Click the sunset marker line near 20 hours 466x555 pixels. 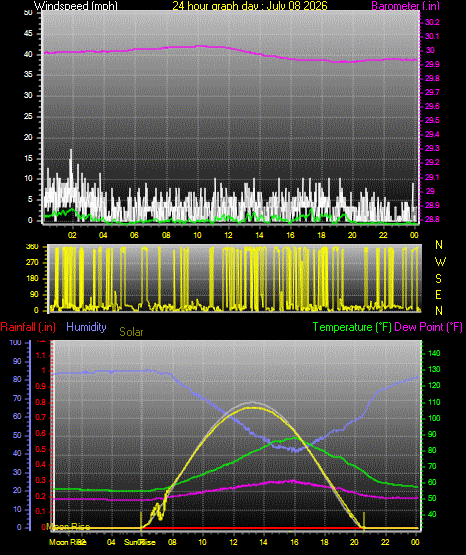[x=364, y=520]
